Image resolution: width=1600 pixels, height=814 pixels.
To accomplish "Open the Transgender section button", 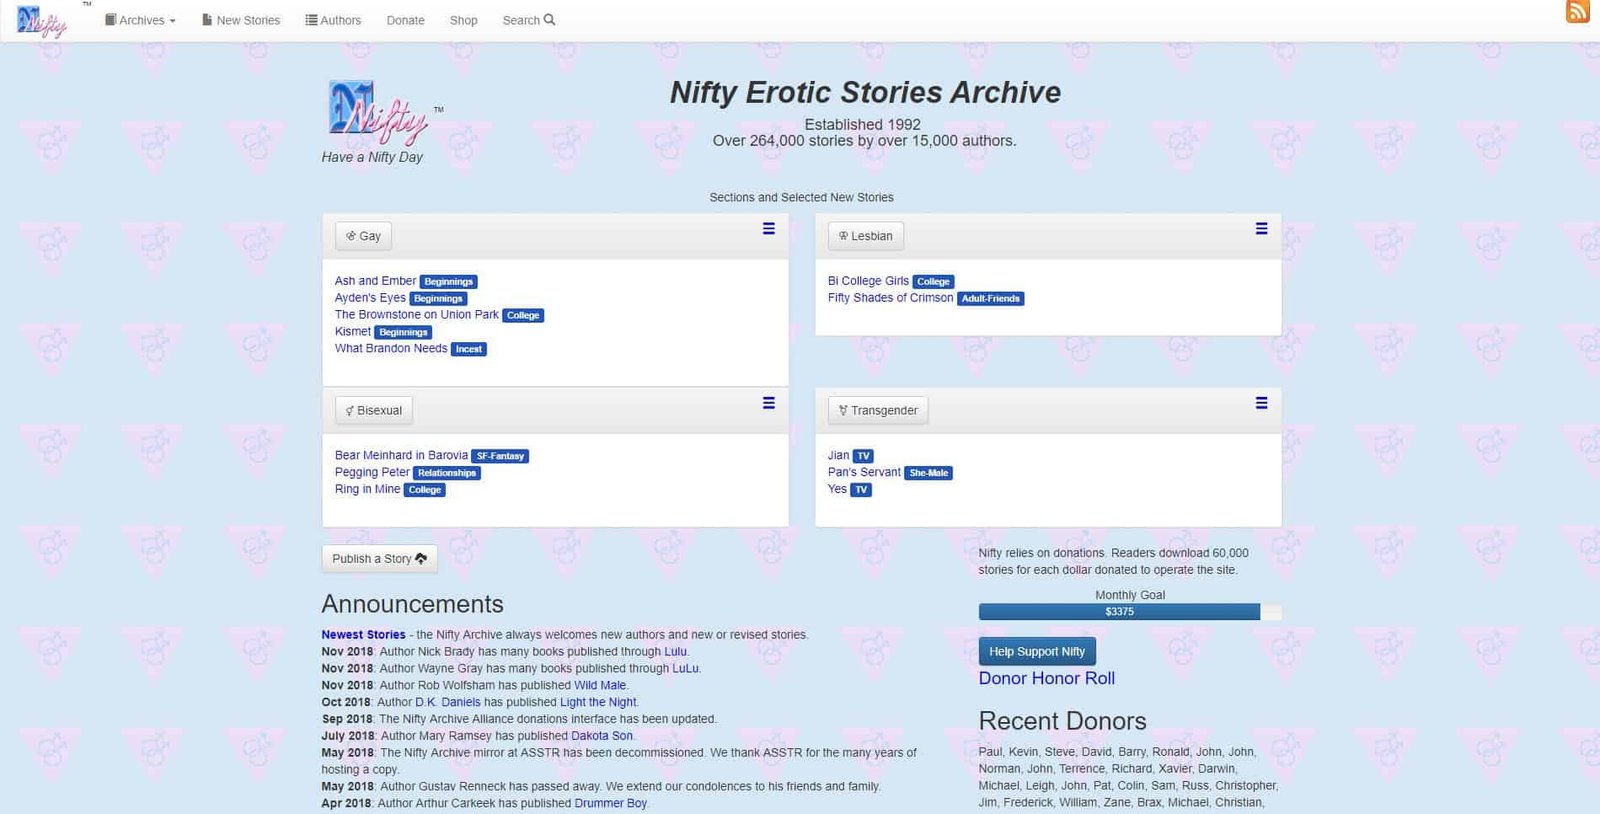I will pos(878,410).
